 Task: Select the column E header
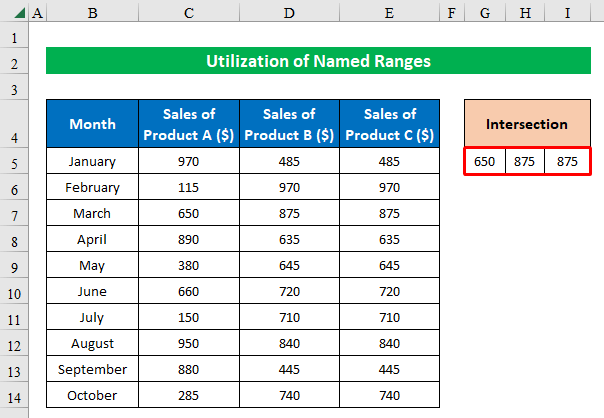coord(389,14)
